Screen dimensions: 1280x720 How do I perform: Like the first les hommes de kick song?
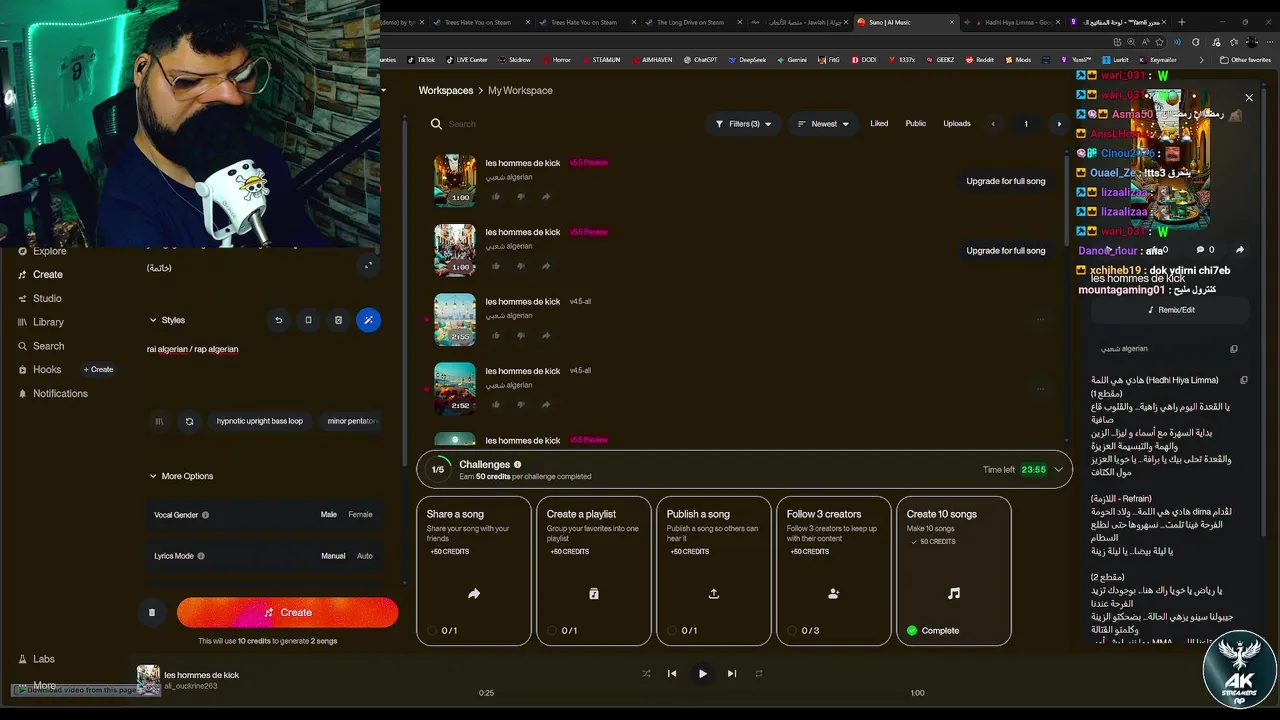coord(496,197)
